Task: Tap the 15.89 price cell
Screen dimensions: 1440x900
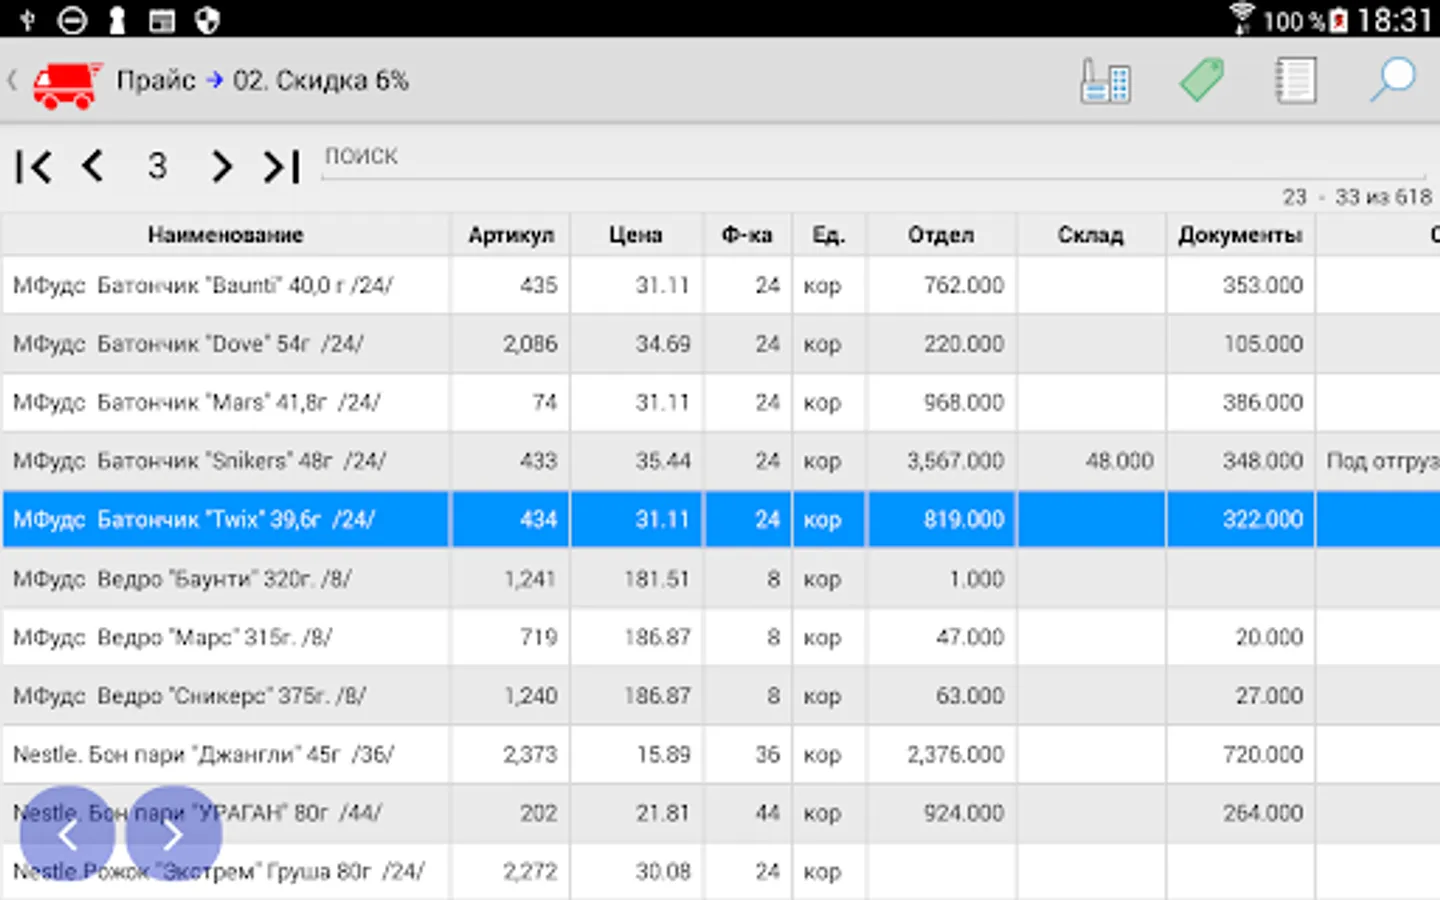Action: (x=663, y=754)
